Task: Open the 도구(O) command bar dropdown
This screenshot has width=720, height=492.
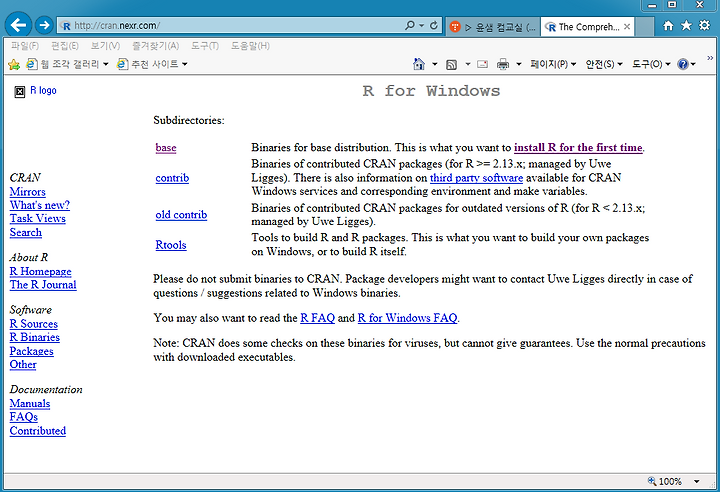Action: pyautogui.click(x=651, y=64)
